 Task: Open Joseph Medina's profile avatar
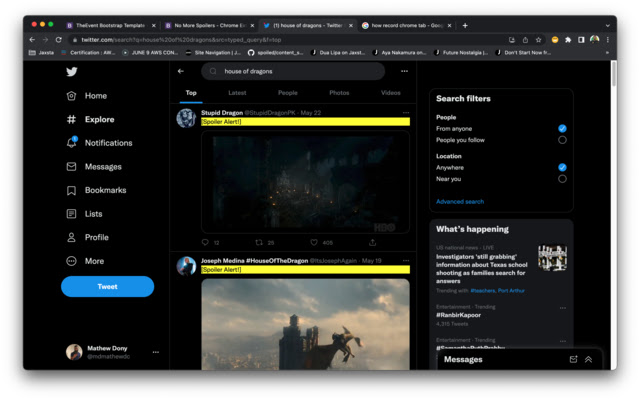pos(186,266)
